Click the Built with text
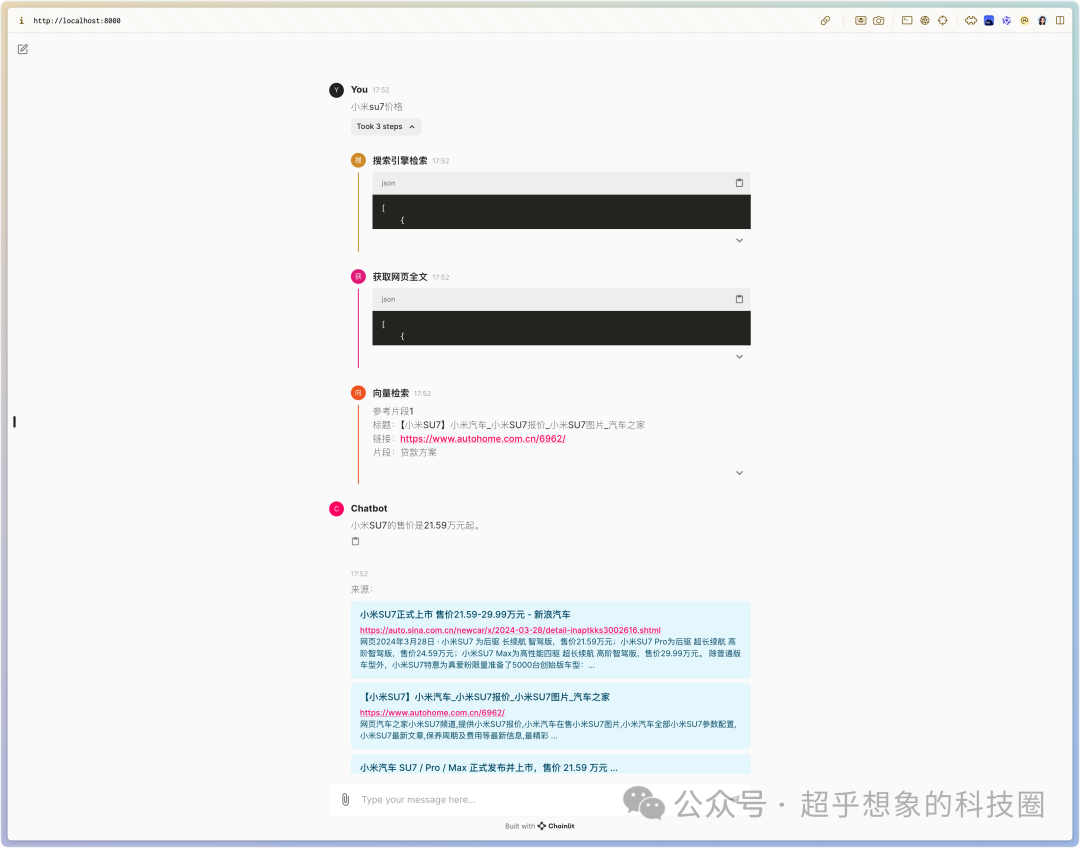This screenshot has width=1080, height=848. coord(520,826)
